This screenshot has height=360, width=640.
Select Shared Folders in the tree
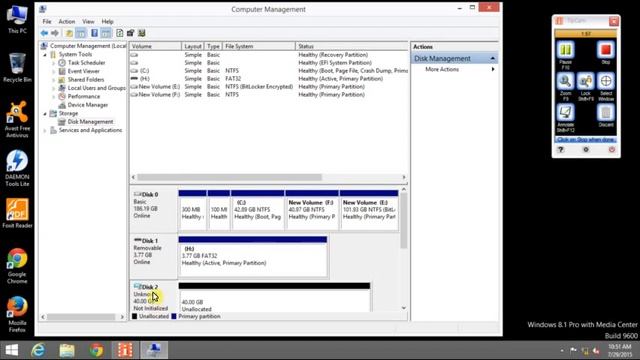(x=81, y=80)
